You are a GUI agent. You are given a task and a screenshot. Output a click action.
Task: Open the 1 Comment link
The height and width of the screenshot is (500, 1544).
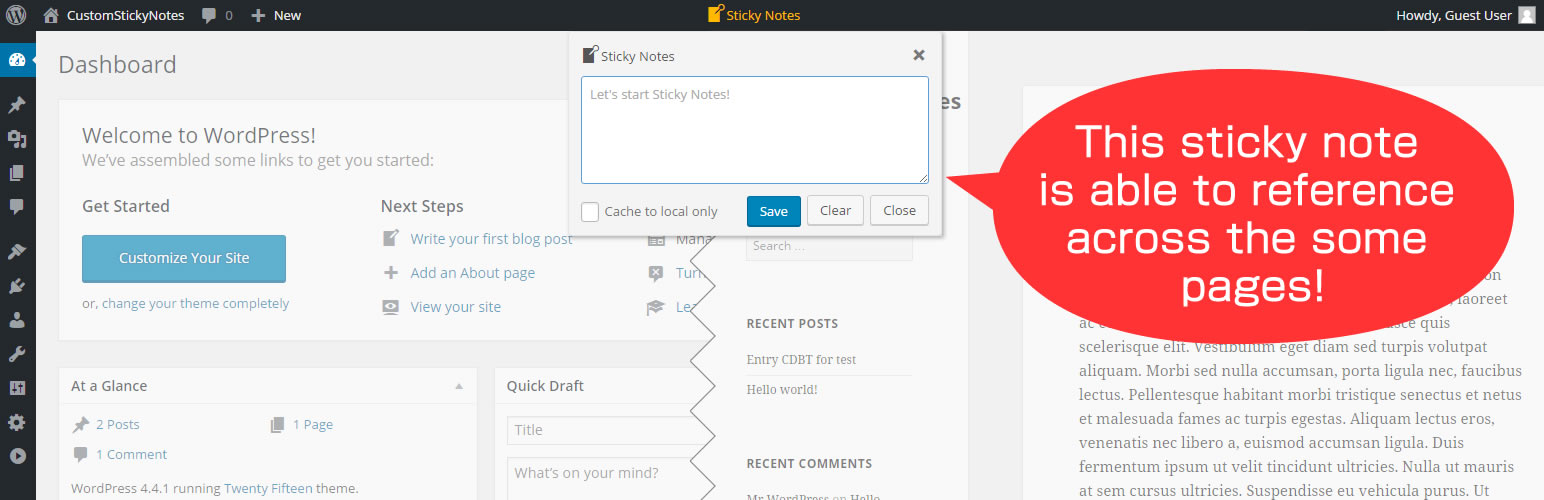pyautogui.click(x=132, y=454)
